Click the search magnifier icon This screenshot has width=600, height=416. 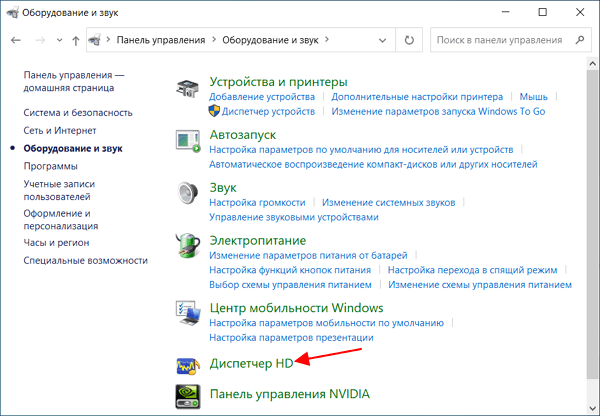(580, 40)
